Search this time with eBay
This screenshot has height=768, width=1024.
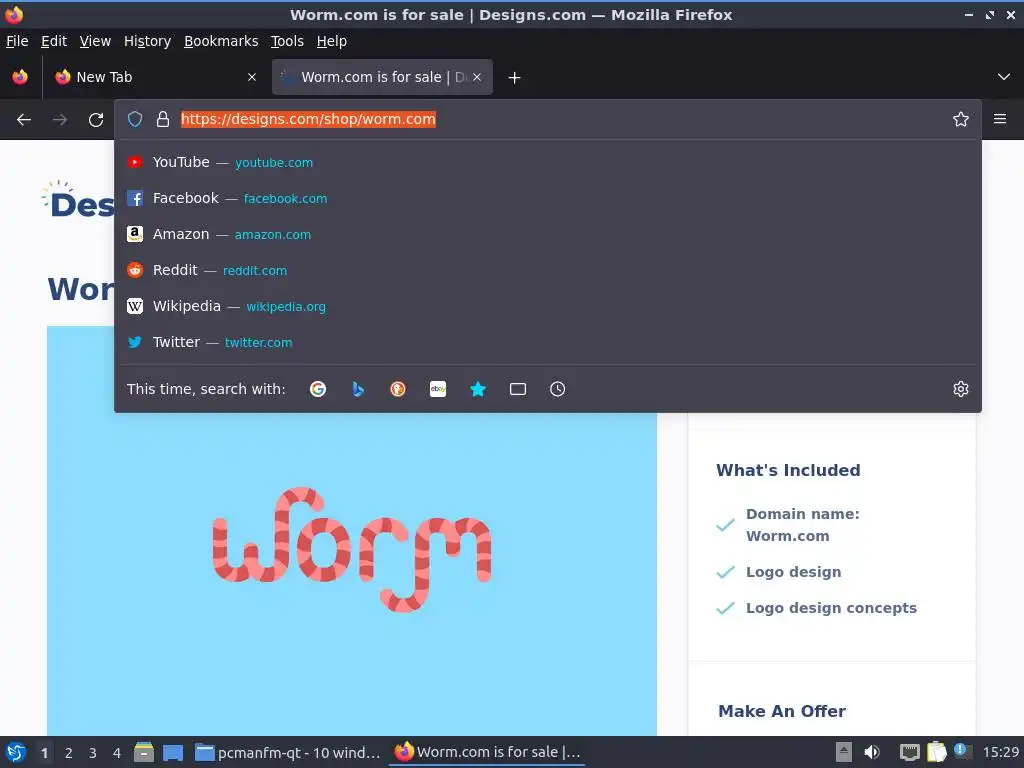click(438, 389)
